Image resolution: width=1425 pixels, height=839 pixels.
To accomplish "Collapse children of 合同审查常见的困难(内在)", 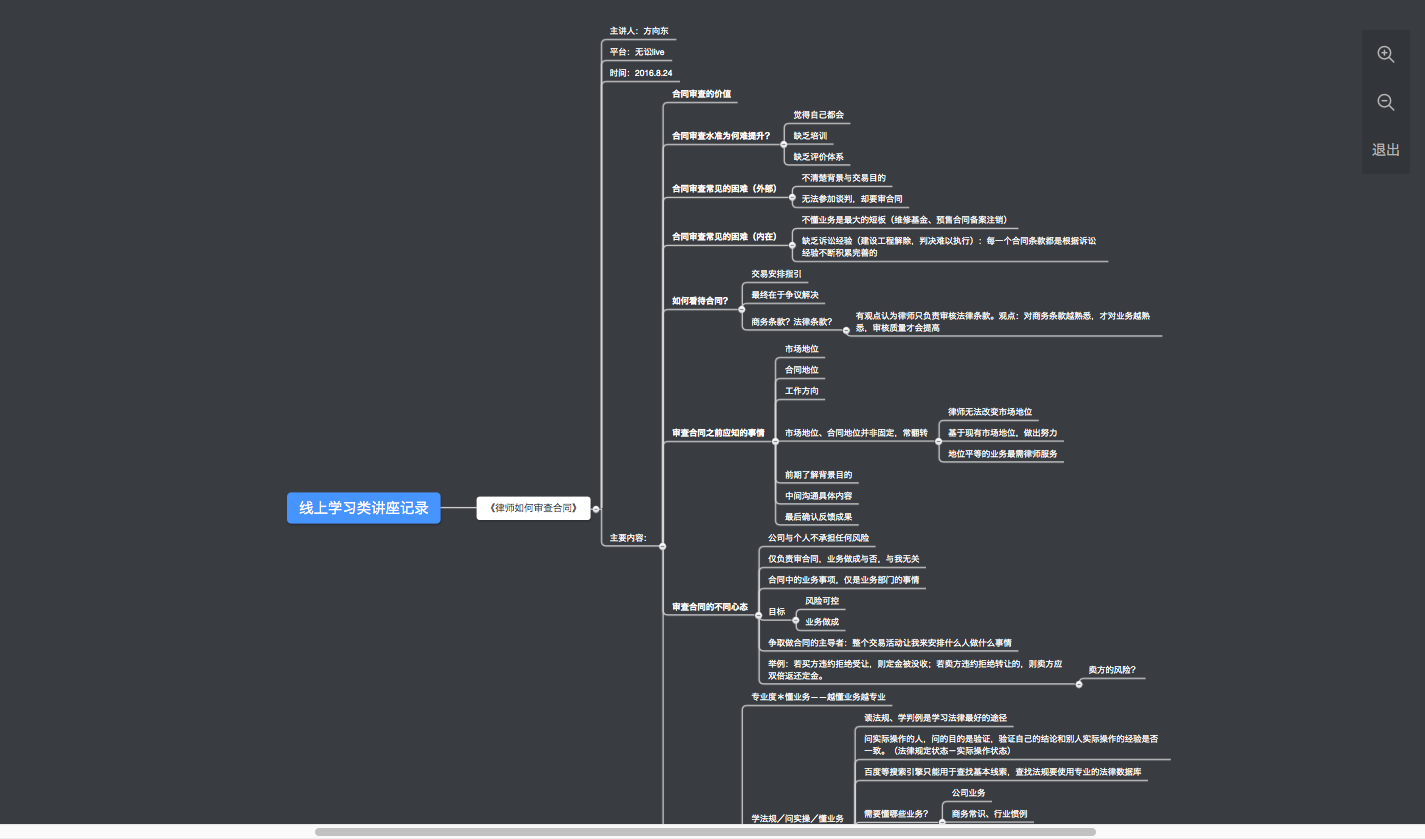I will (792, 246).
